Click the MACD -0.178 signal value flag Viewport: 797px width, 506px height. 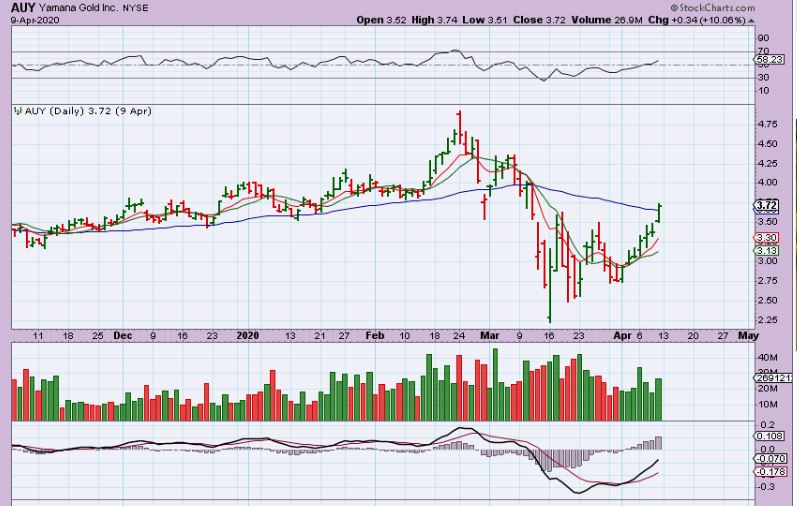pyautogui.click(x=770, y=472)
